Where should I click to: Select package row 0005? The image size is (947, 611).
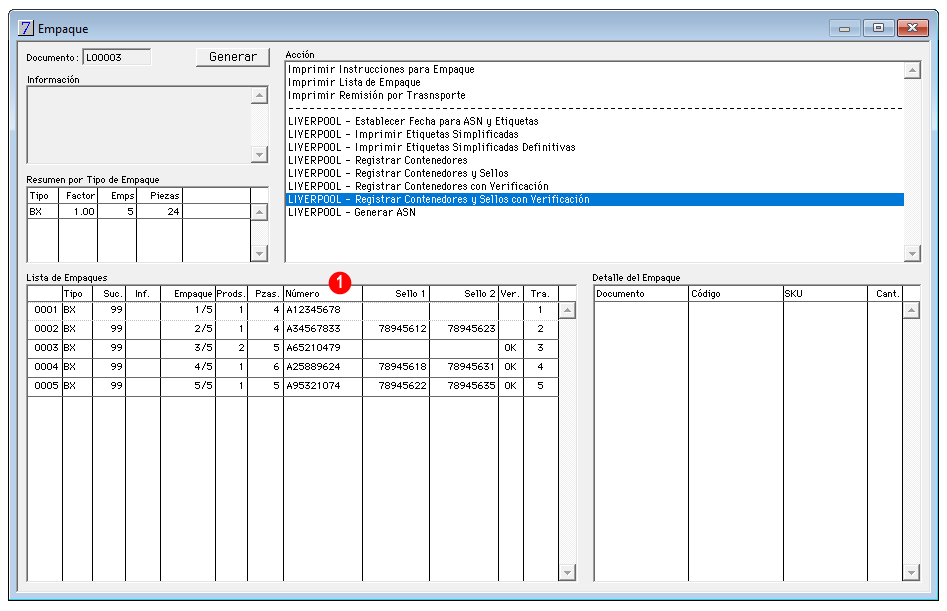click(293, 386)
